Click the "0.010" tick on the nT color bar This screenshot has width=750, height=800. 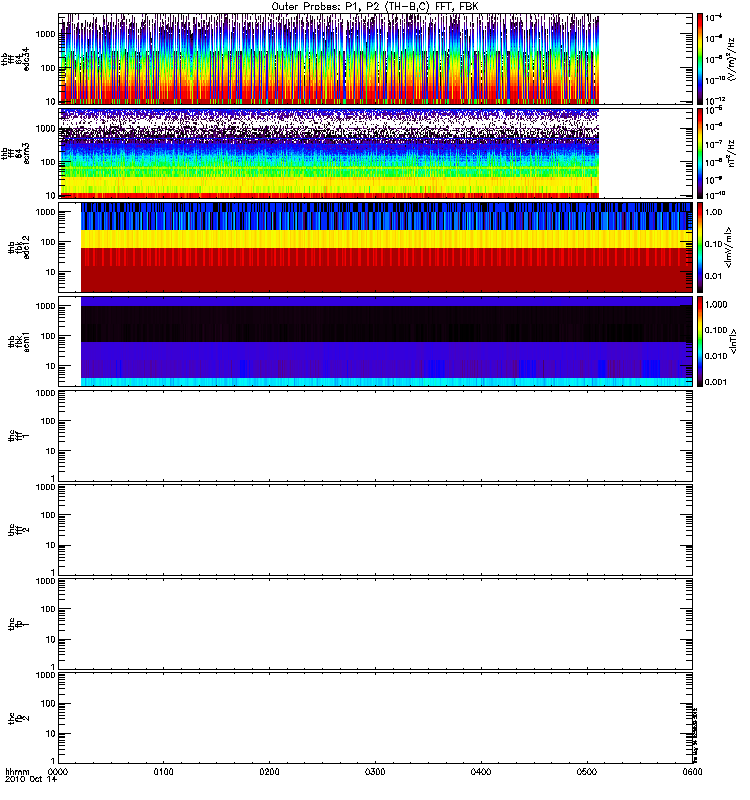(x=716, y=356)
